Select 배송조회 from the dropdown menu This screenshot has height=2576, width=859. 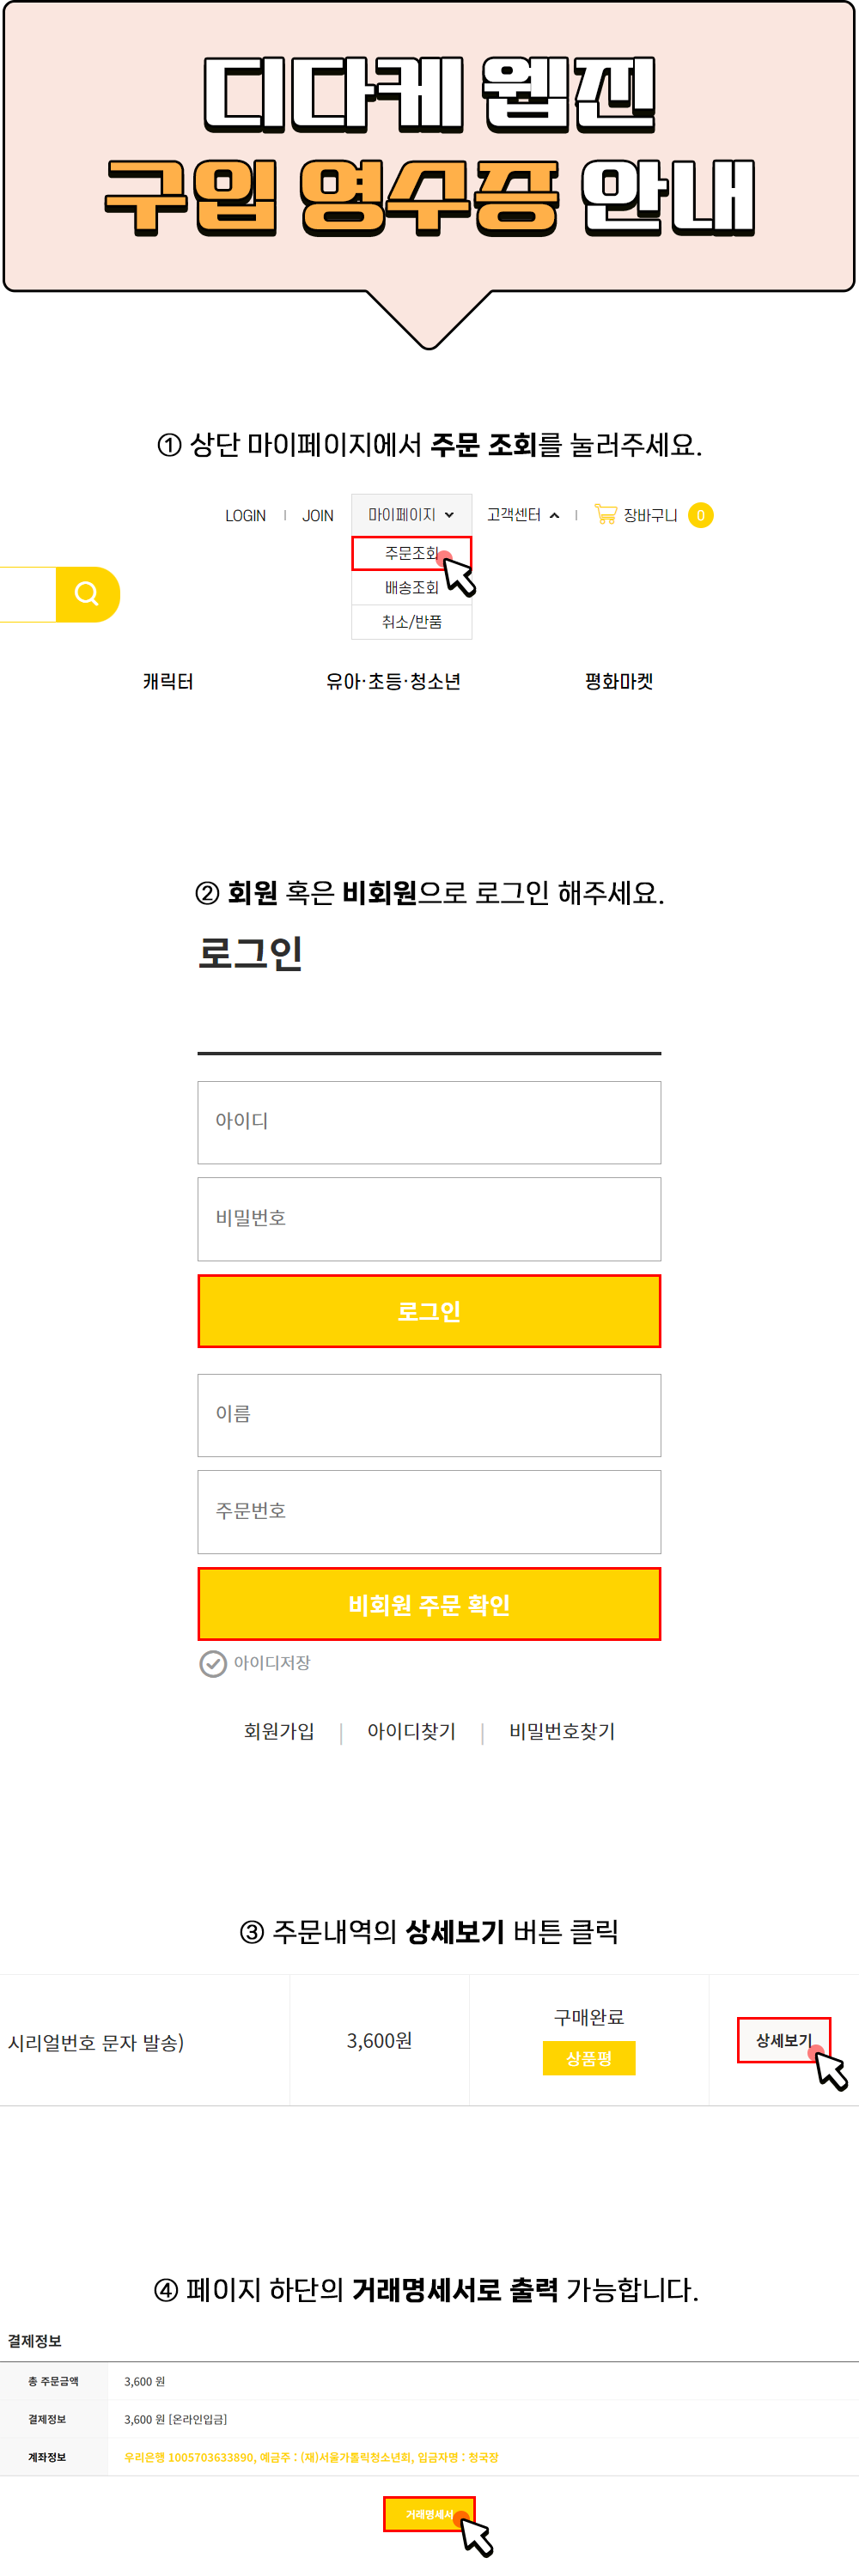tap(411, 587)
